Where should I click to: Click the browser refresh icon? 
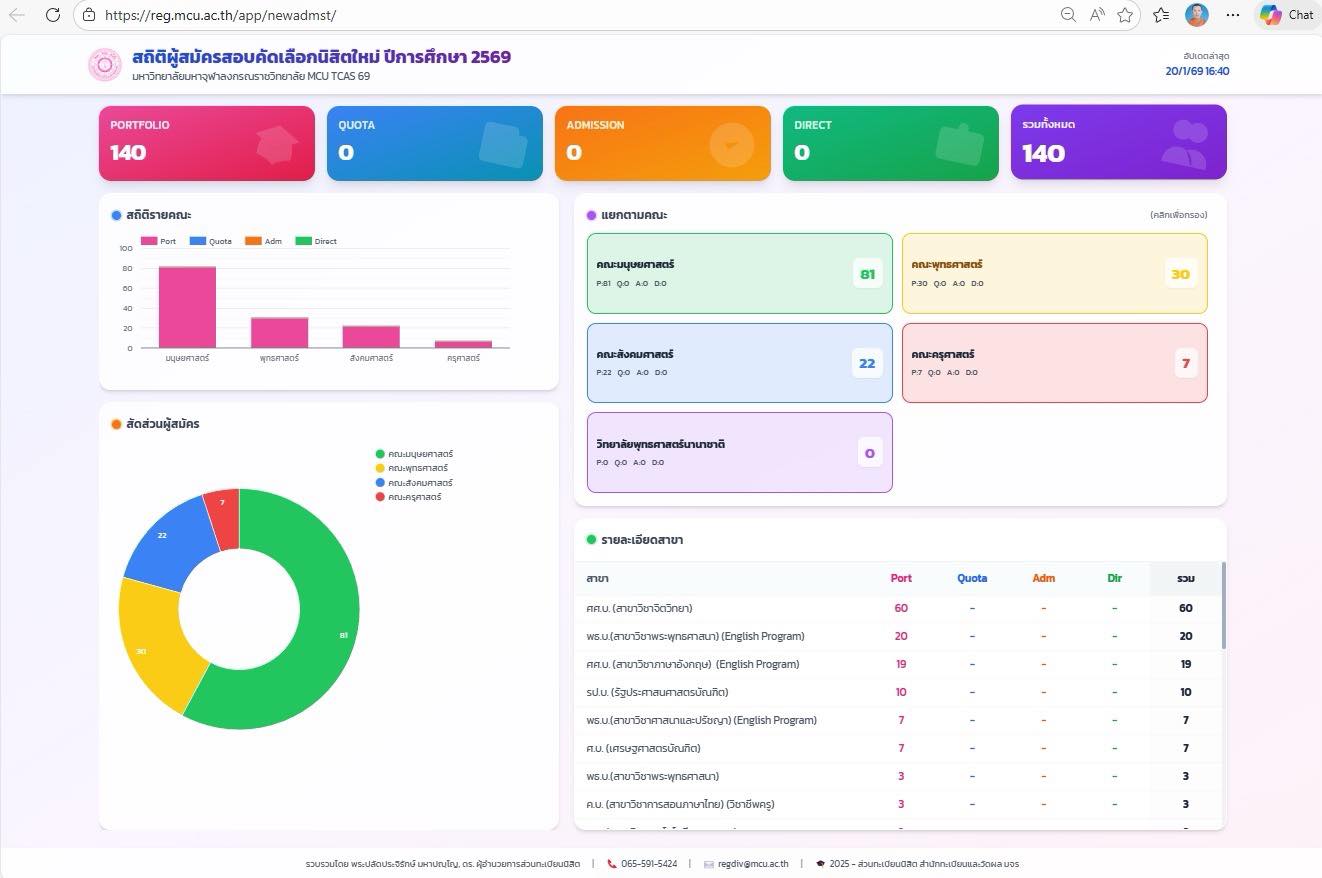[x=53, y=15]
